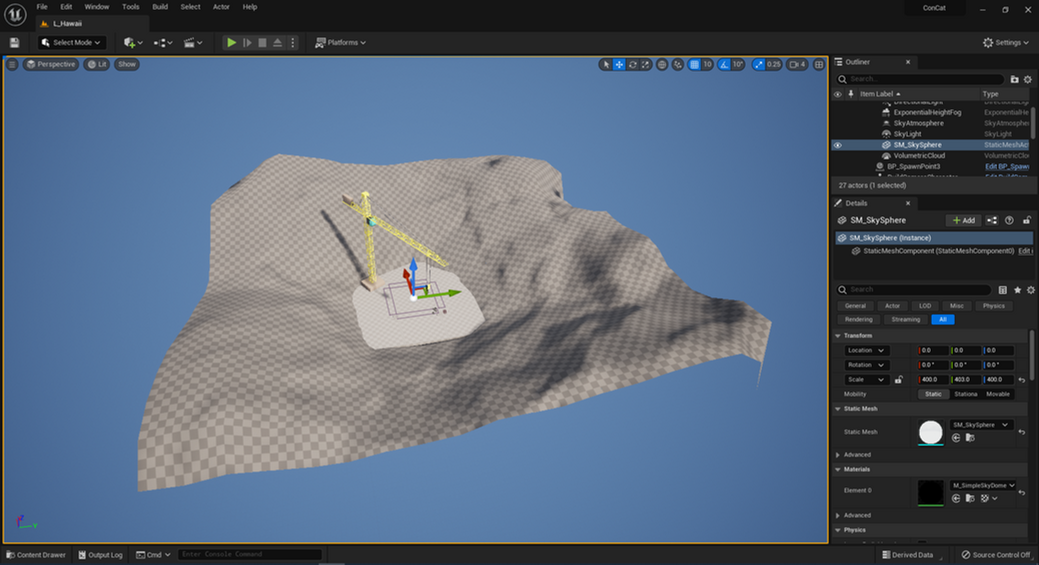Open the M_SimpleSkyDome material dropdown

pos(983,486)
